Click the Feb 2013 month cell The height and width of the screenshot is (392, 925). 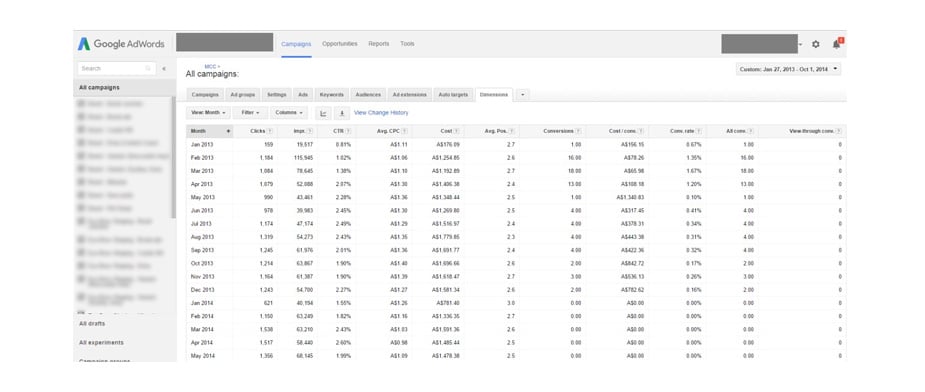tap(202, 158)
